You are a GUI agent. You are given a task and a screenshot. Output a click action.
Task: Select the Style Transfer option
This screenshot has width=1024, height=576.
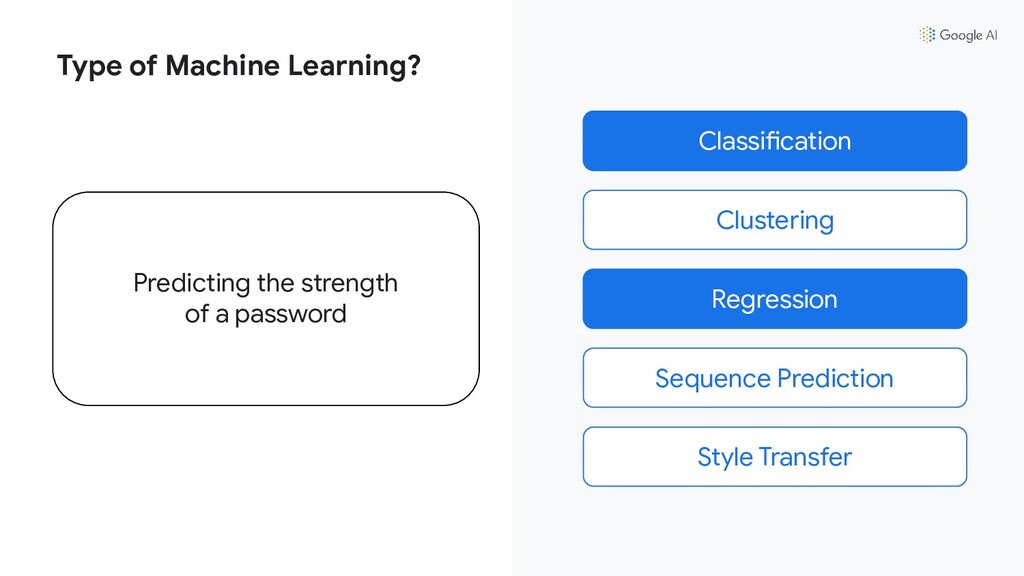(775, 457)
